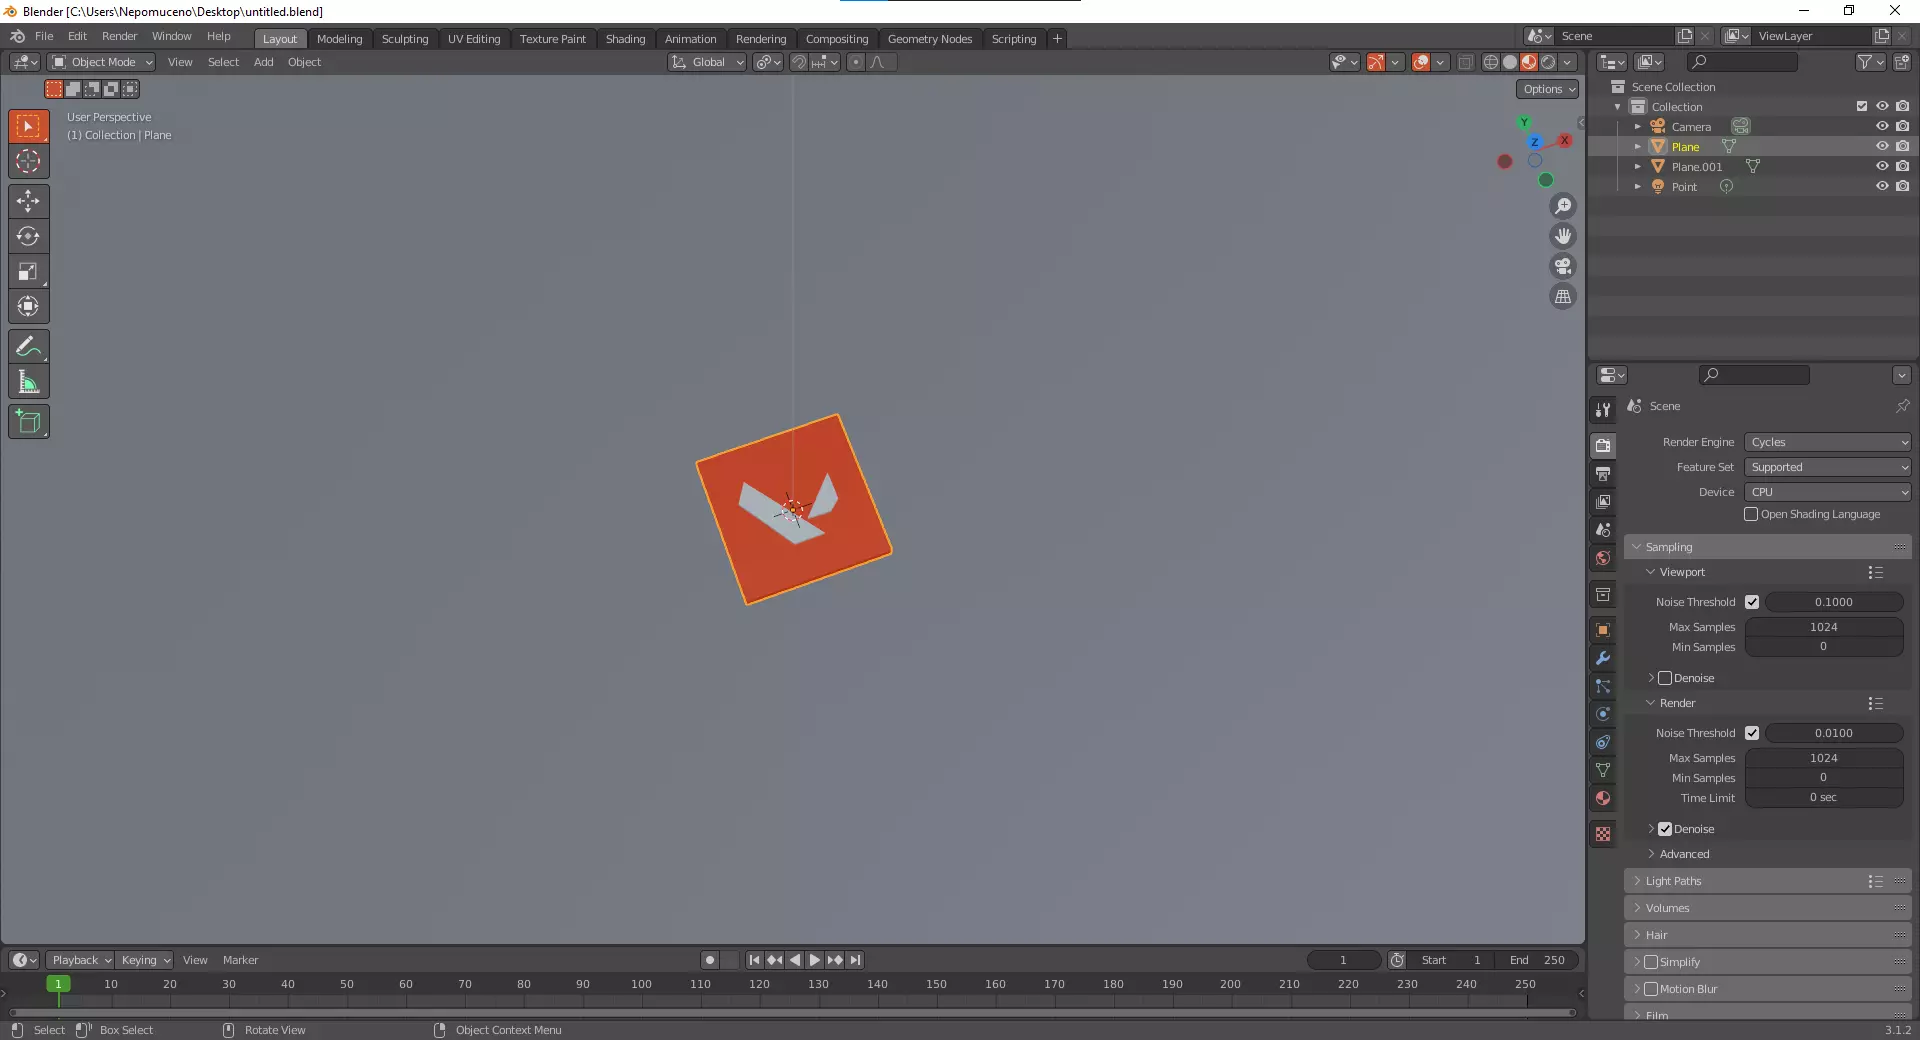This screenshot has height=1040, width=1920.
Task: Select the Cursor tool in the toolbar
Action: coord(28,161)
